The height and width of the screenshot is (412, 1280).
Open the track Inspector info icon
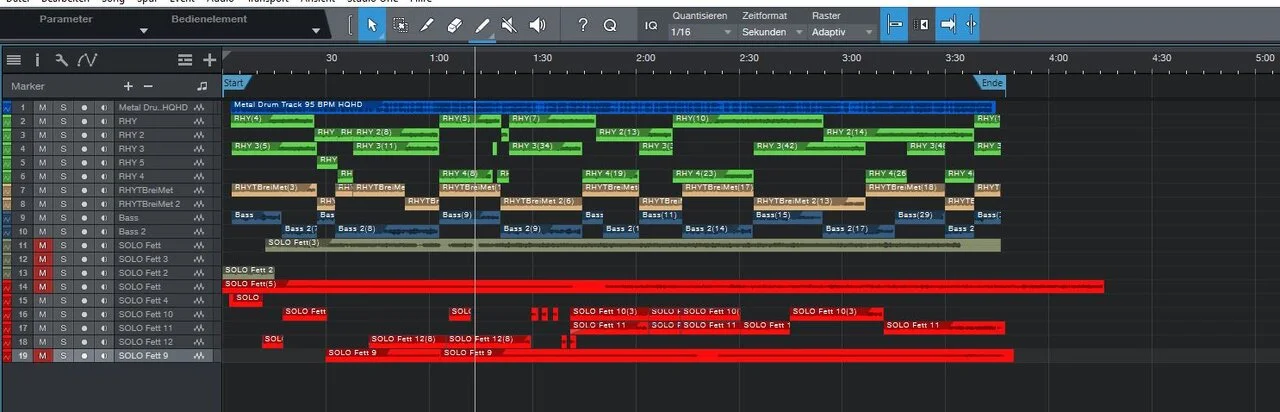pos(38,60)
